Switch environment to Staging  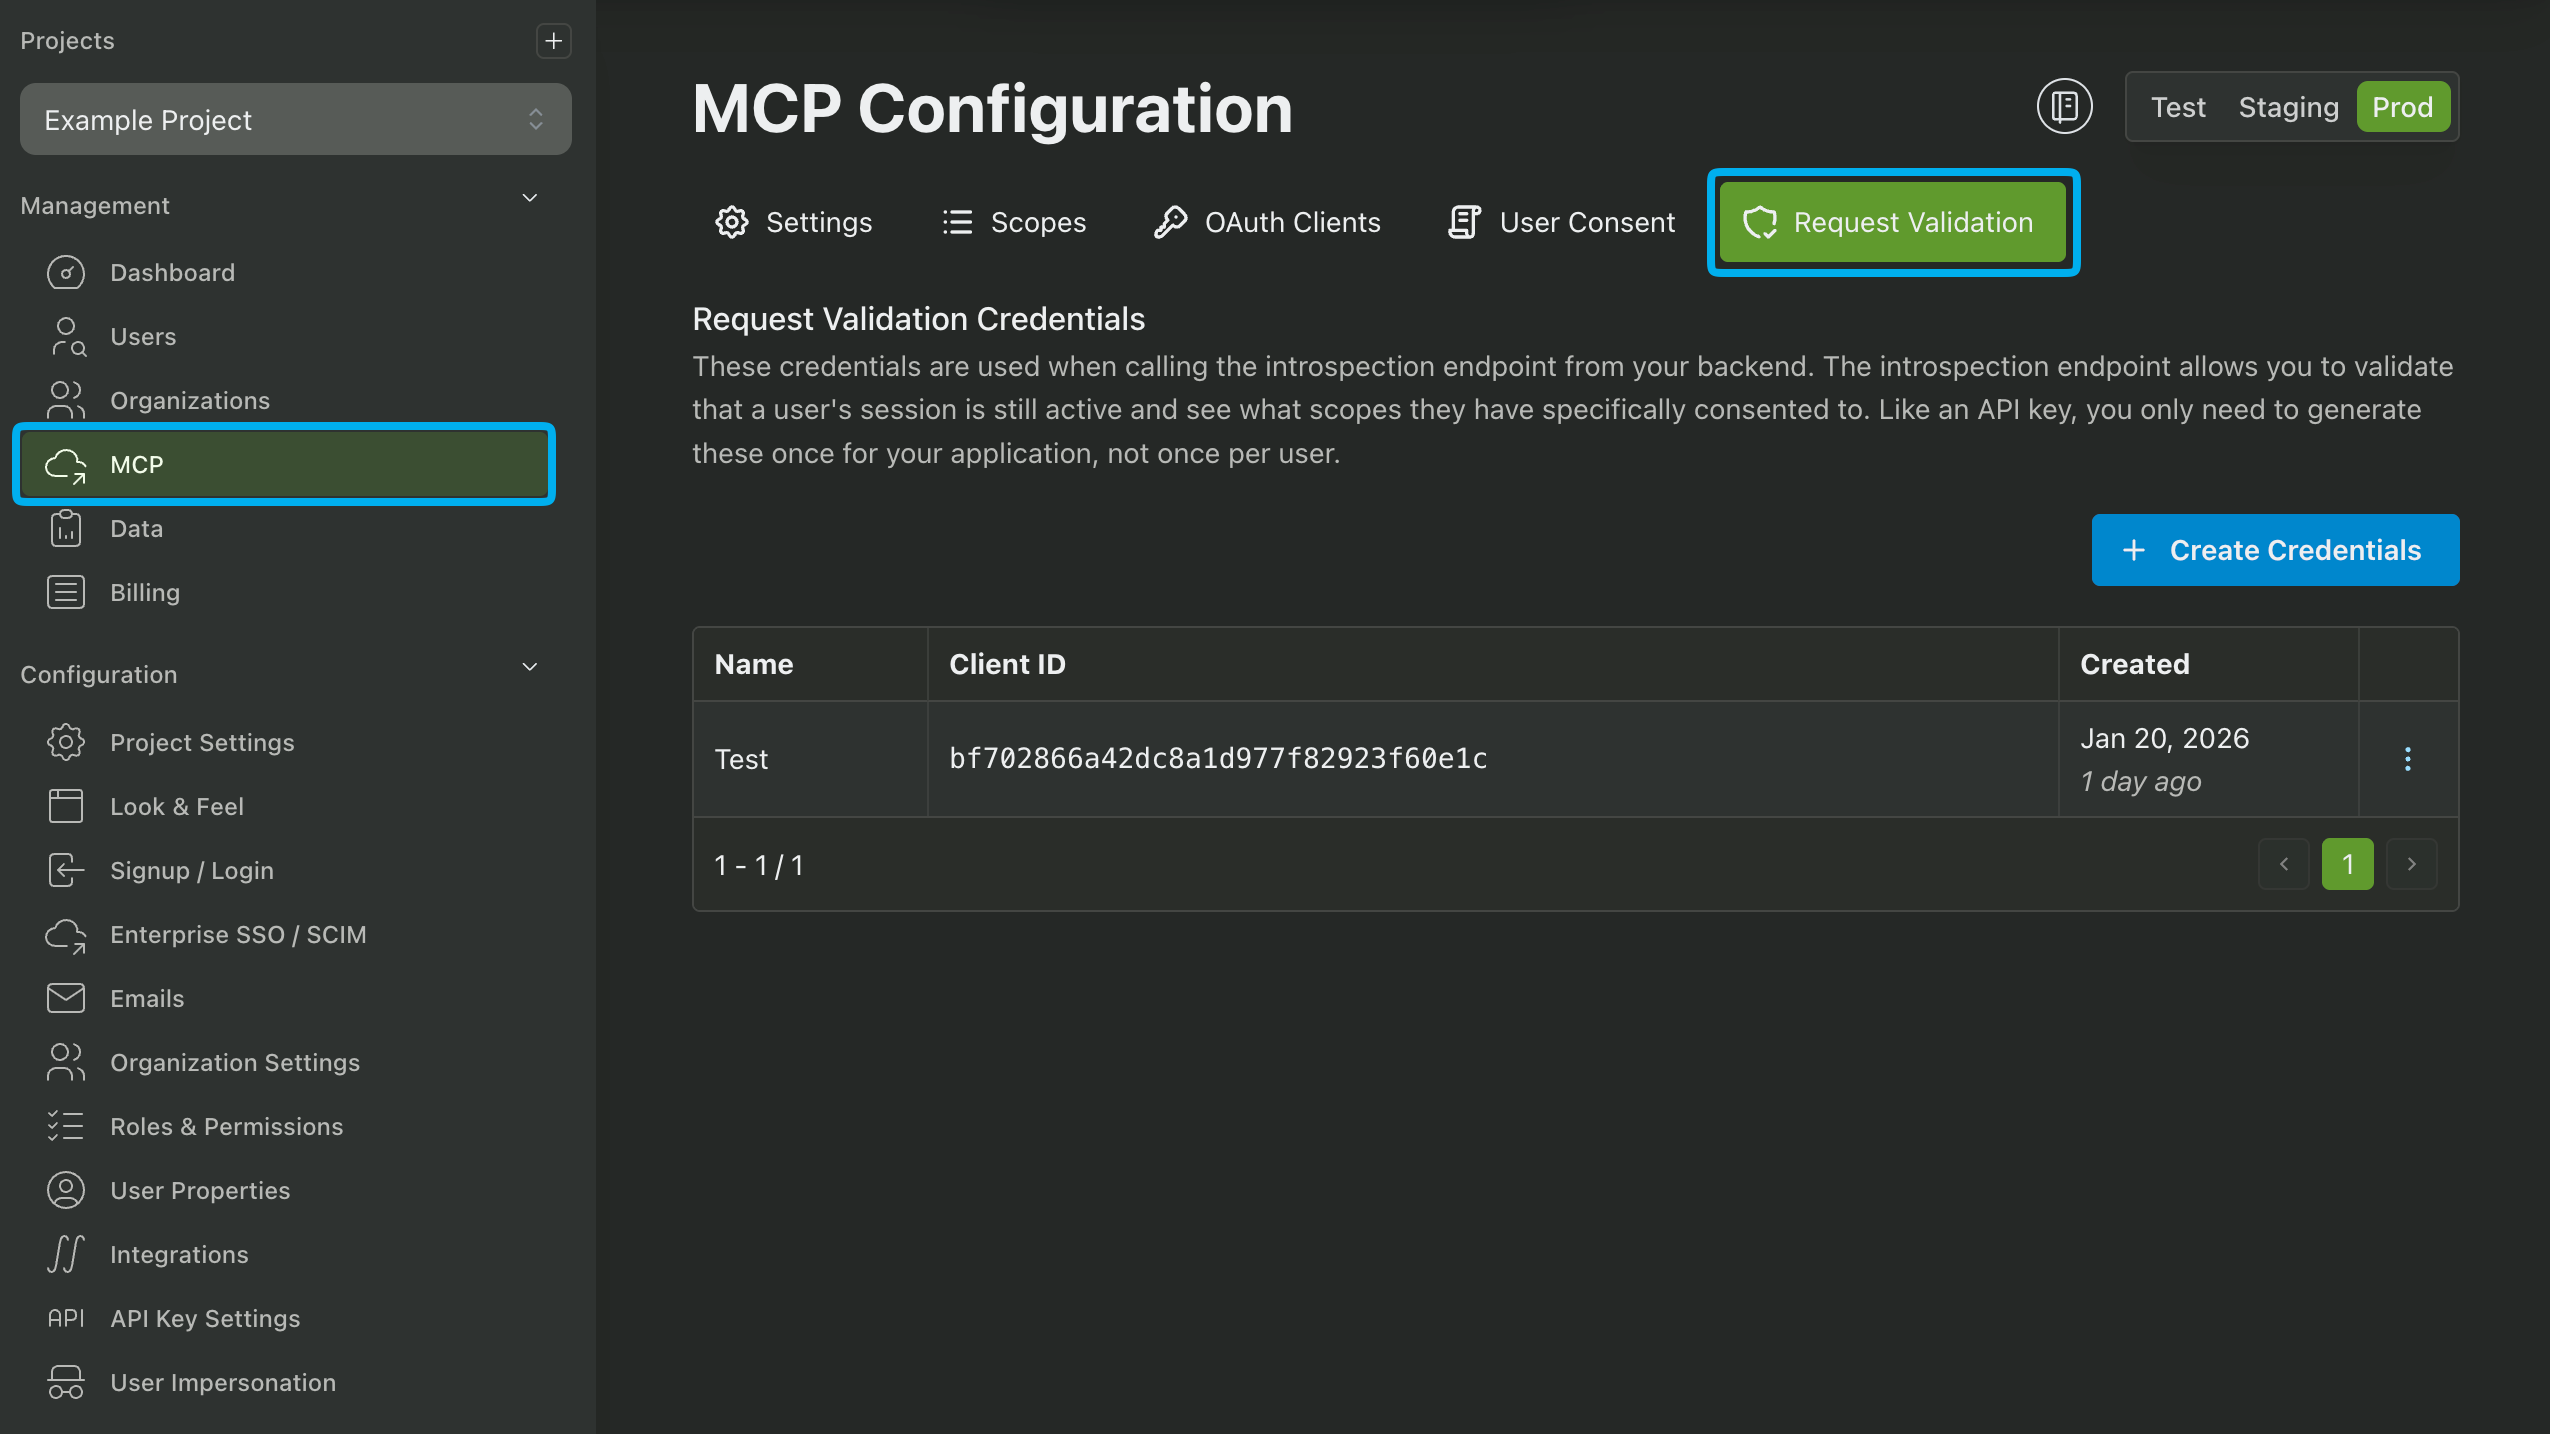click(x=2287, y=107)
